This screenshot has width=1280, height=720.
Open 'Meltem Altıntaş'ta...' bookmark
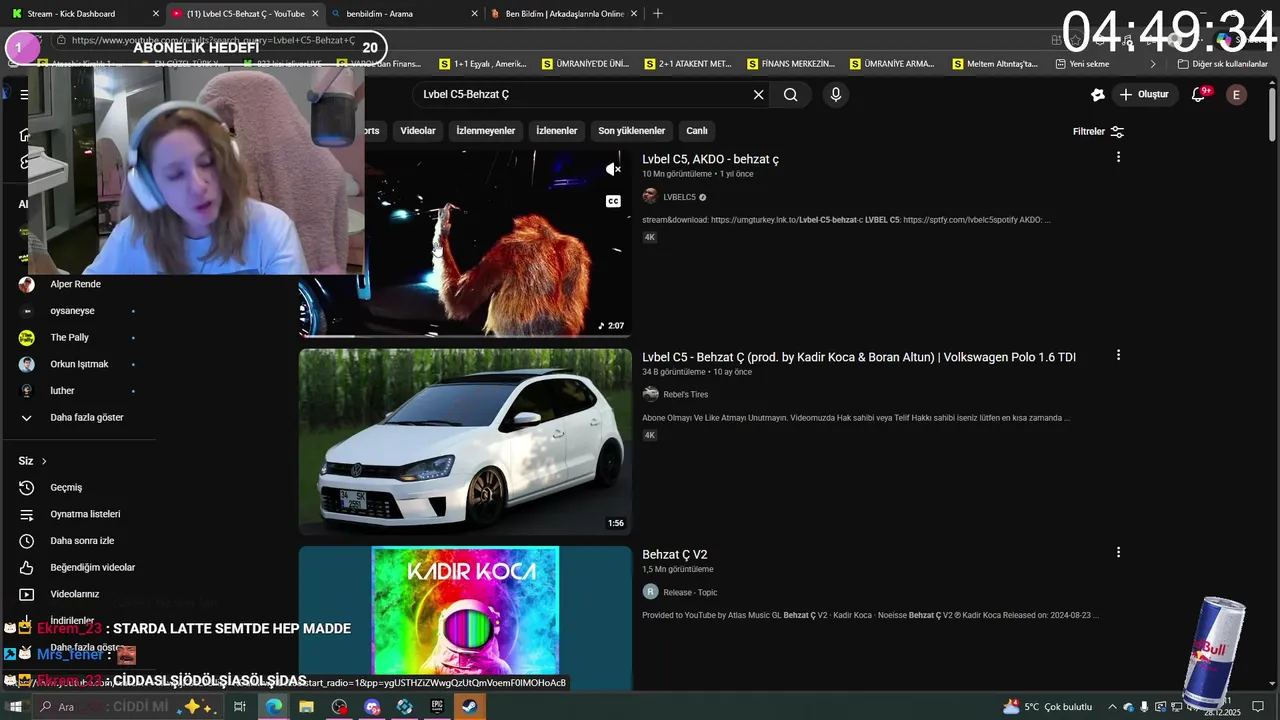pyautogui.click(x=996, y=64)
